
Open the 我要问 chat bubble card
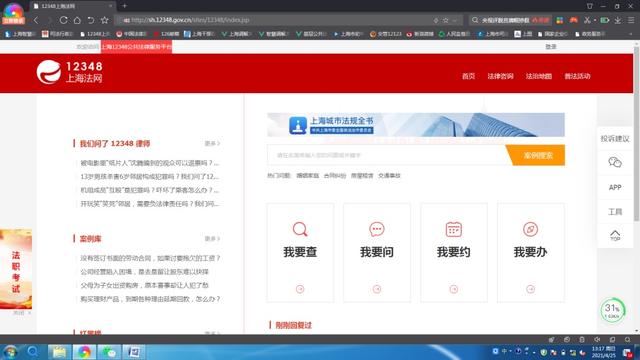[377, 253]
